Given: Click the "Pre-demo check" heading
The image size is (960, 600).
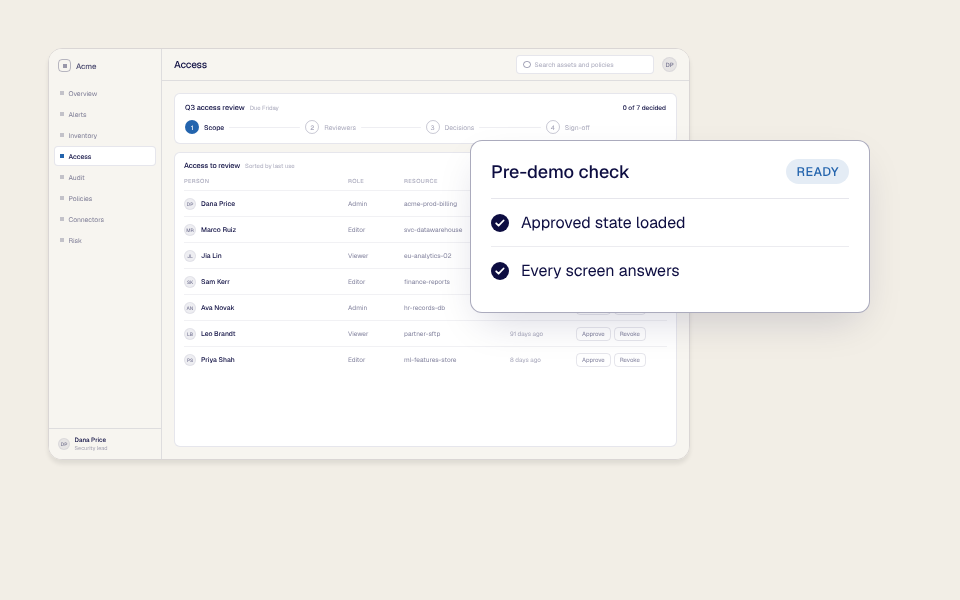Looking at the screenshot, I should click(x=560, y=172).
